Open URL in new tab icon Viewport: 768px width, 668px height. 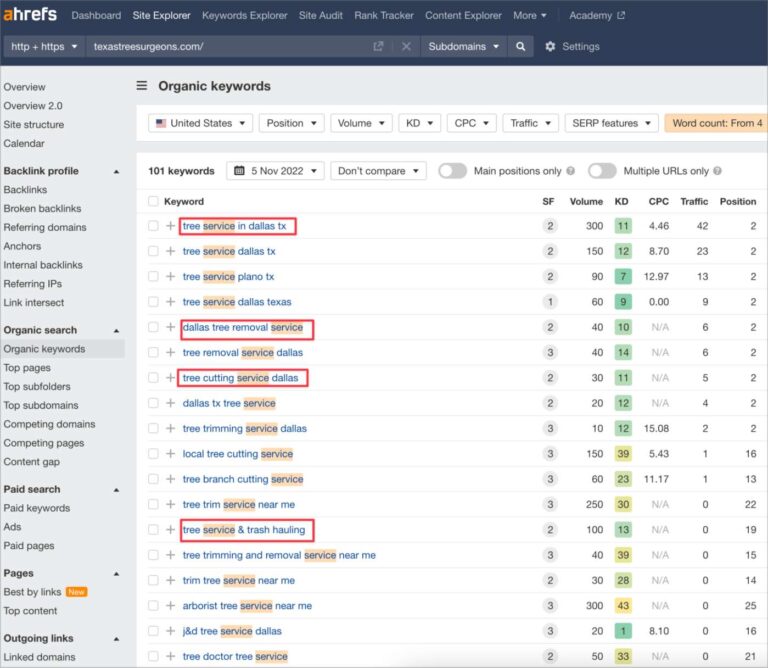[378, 47]
